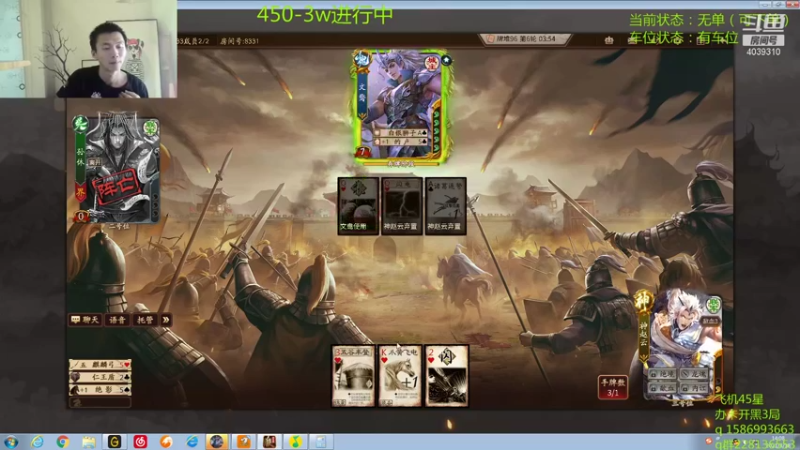Expand more options with double-arrow button

166,320
